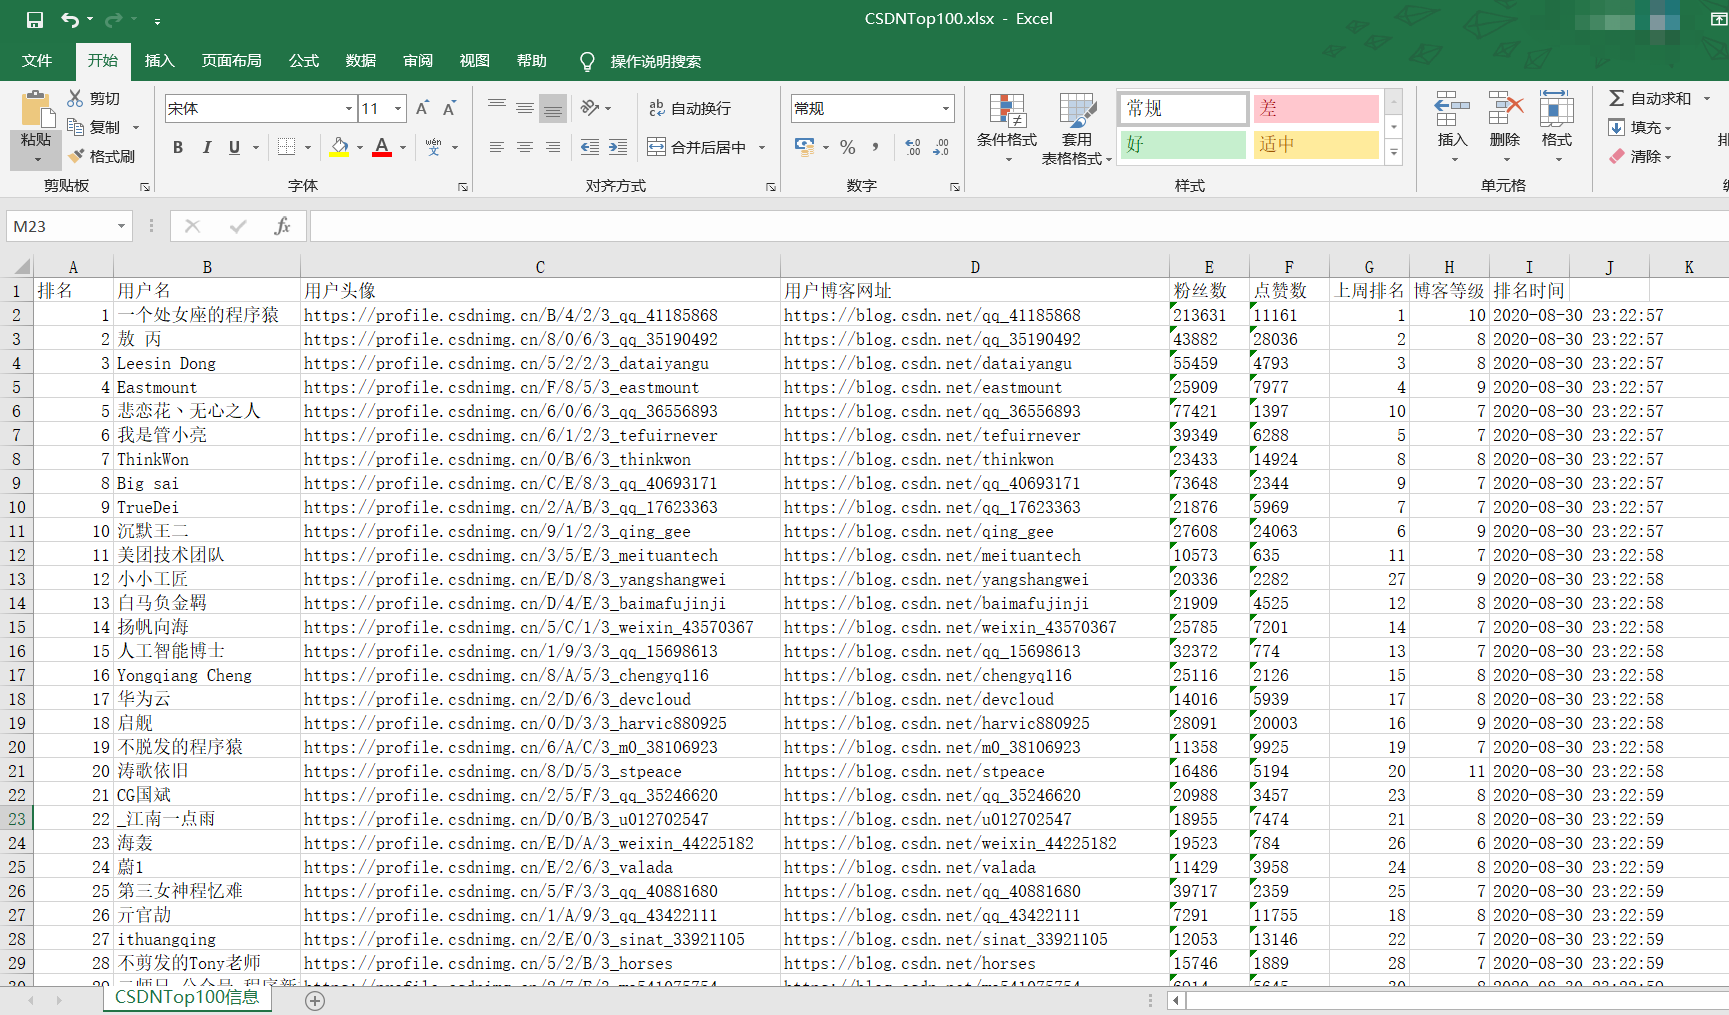Toggle center horizontal alignment
The height and width of the screenshot is (1015, 1729).
[524, 147]
